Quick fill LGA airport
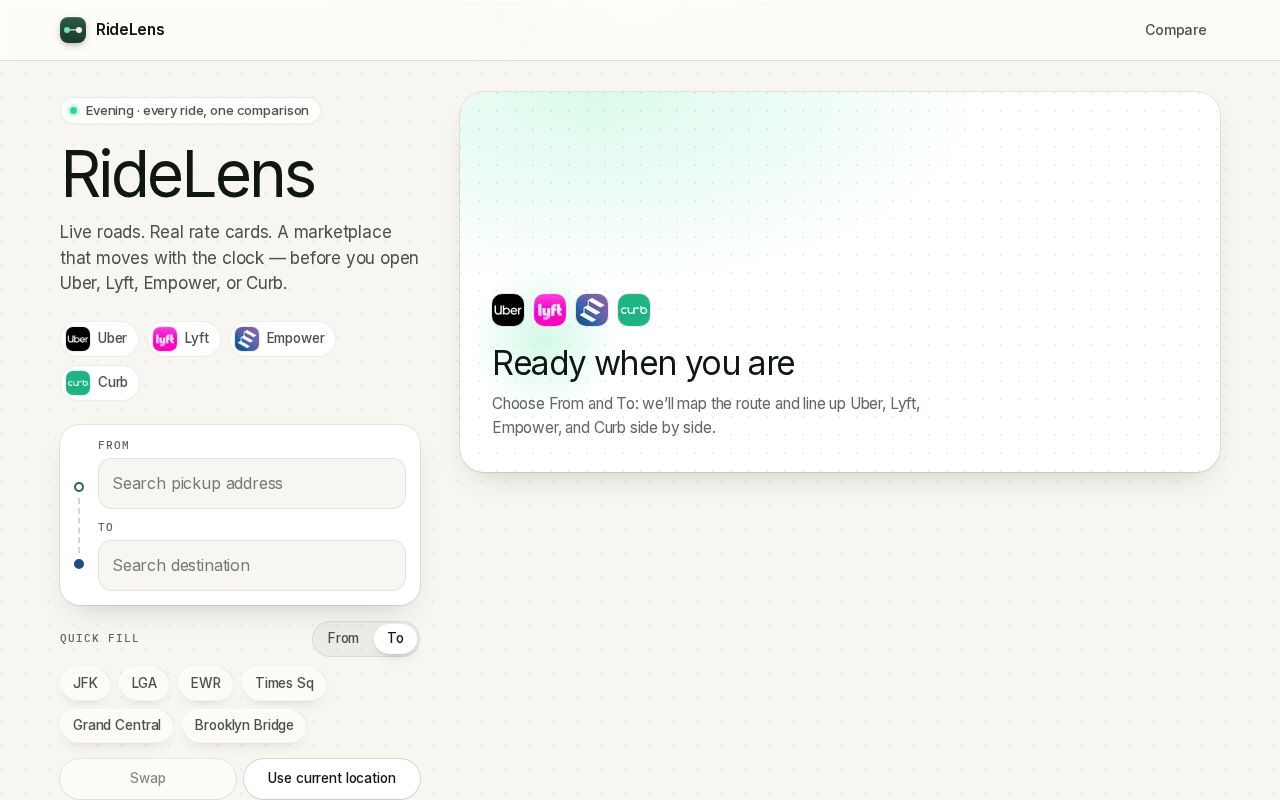Screen dimensions: 1280x800 click(144, 683)
